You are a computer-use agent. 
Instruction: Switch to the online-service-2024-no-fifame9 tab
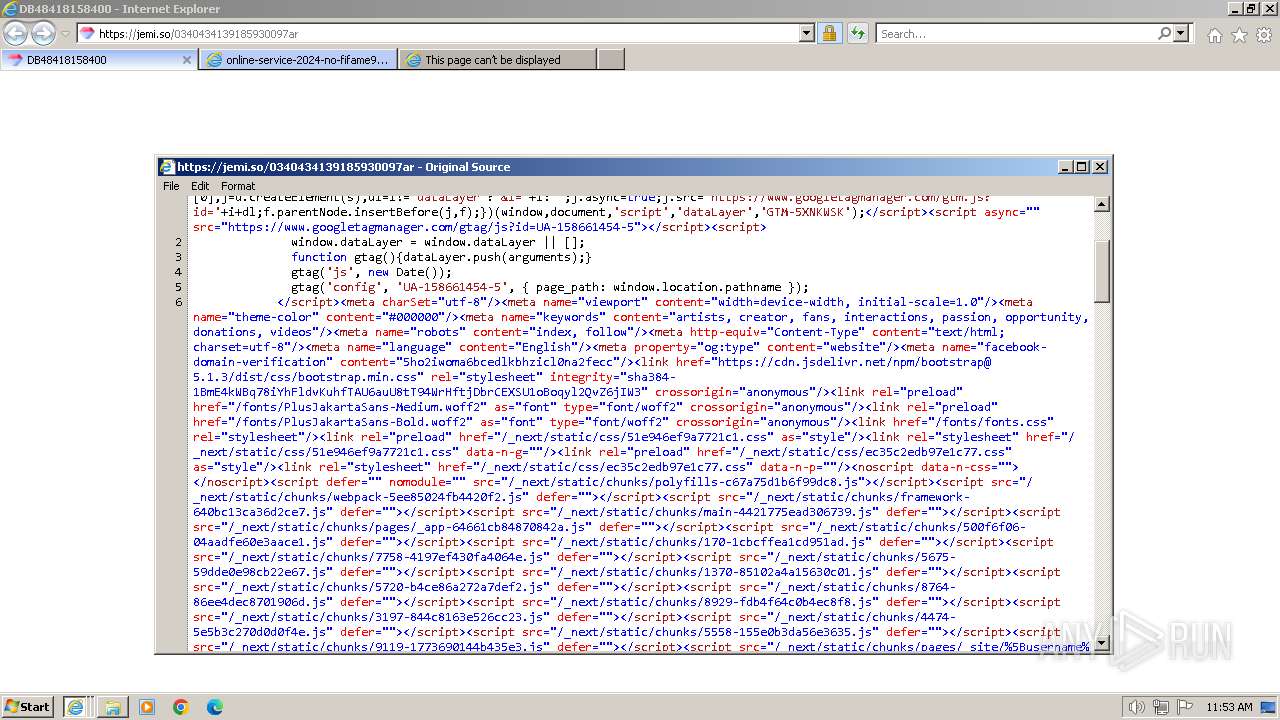298,60
